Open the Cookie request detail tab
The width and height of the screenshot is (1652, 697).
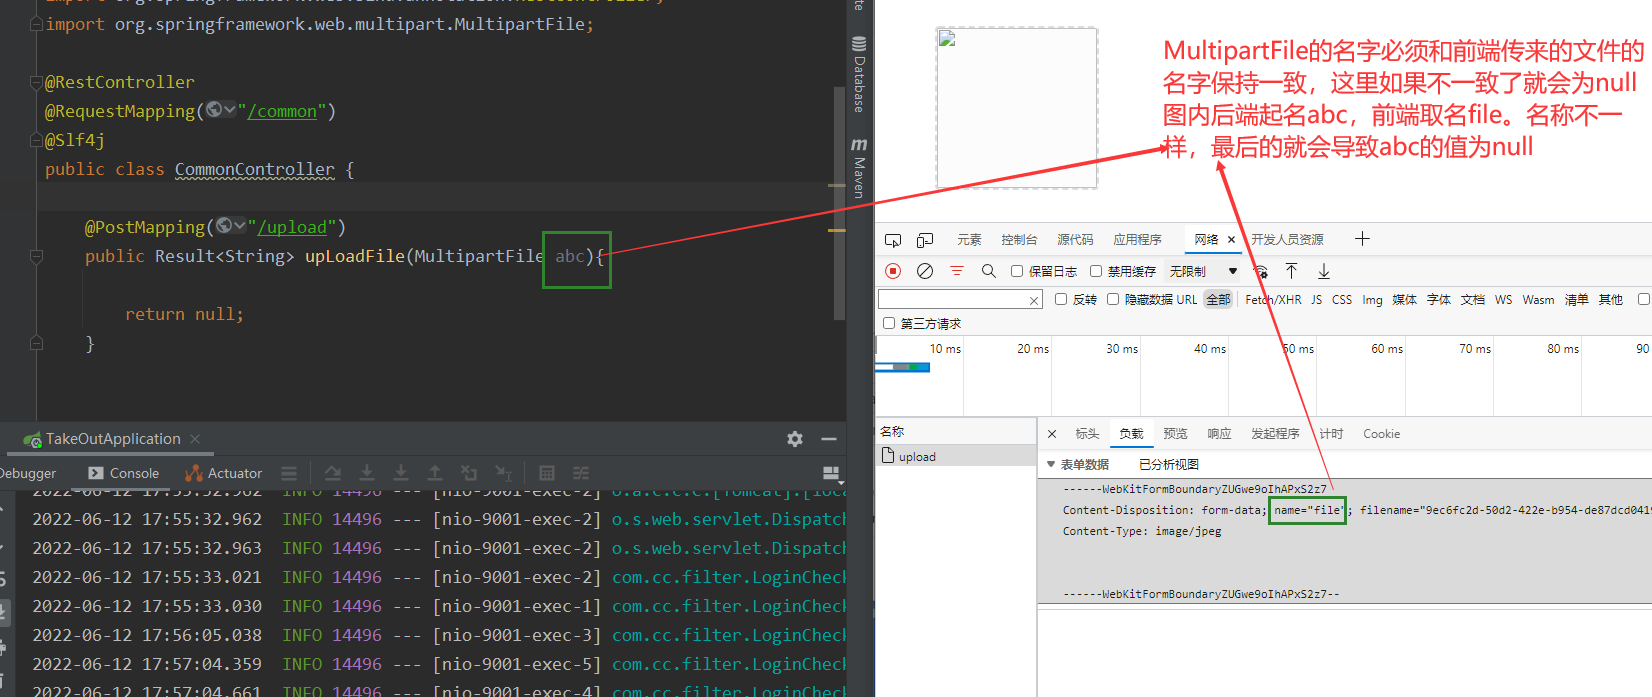[x=1381, y=434]
